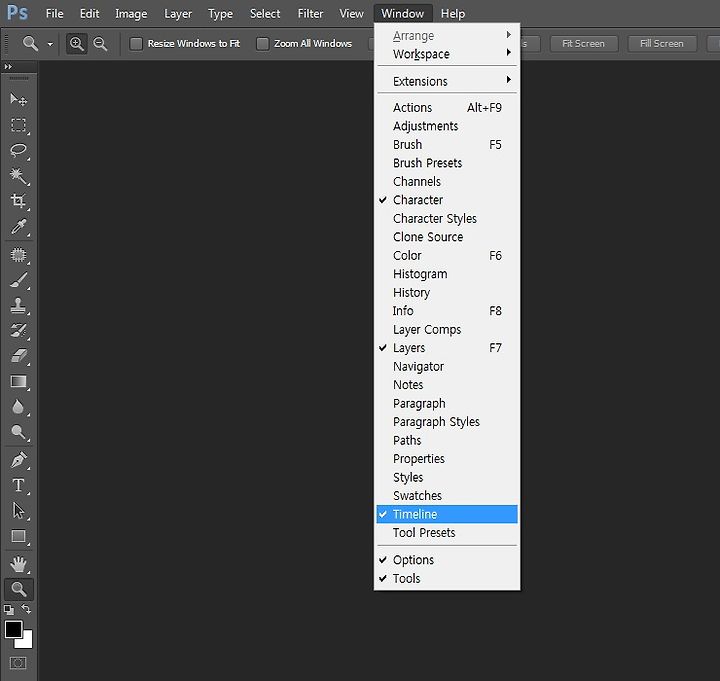This screenshot has height=681, width=720.
Task: Expand the collapsed toolbox double arrow
Action: click(x=8, y=67)
